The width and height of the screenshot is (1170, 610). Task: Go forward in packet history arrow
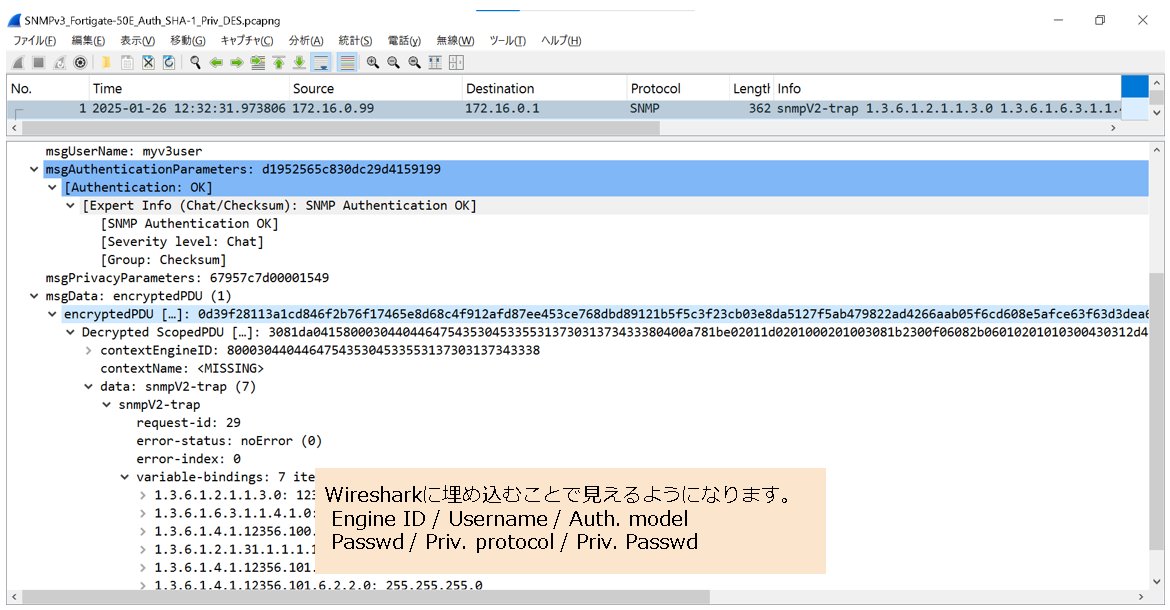click(237, 63)
